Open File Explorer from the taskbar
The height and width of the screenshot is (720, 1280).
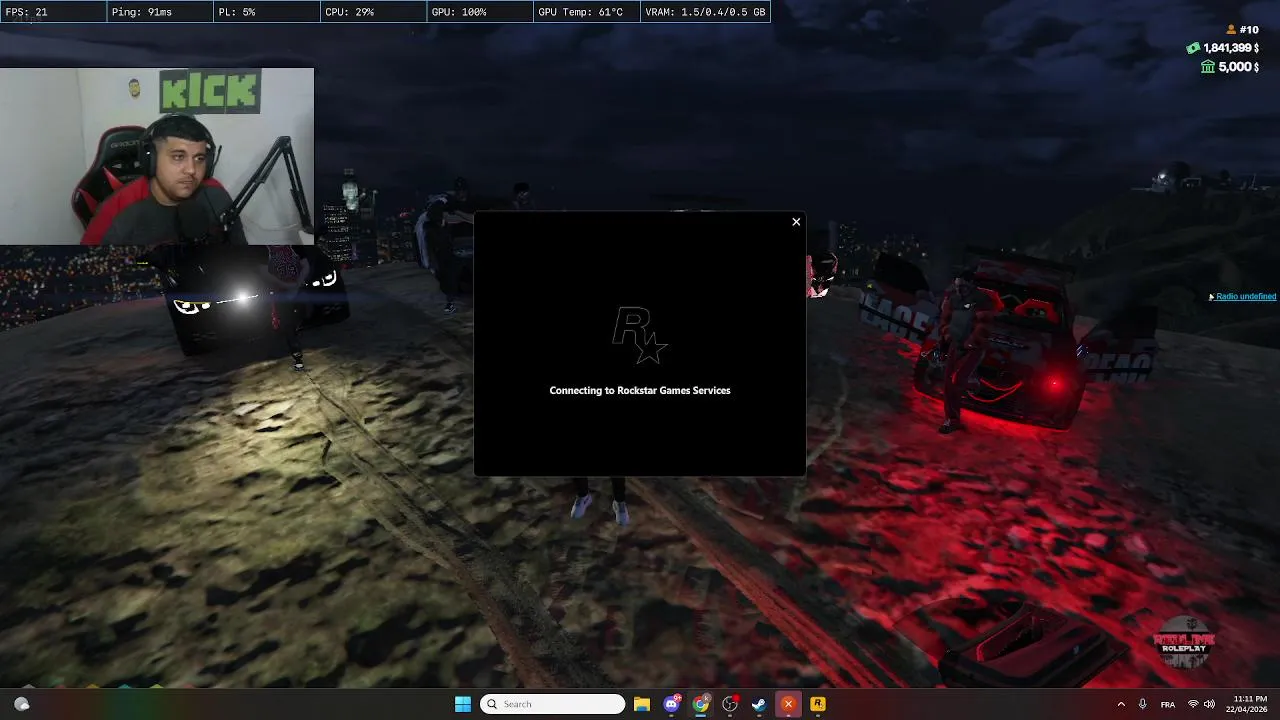point(642,704)
